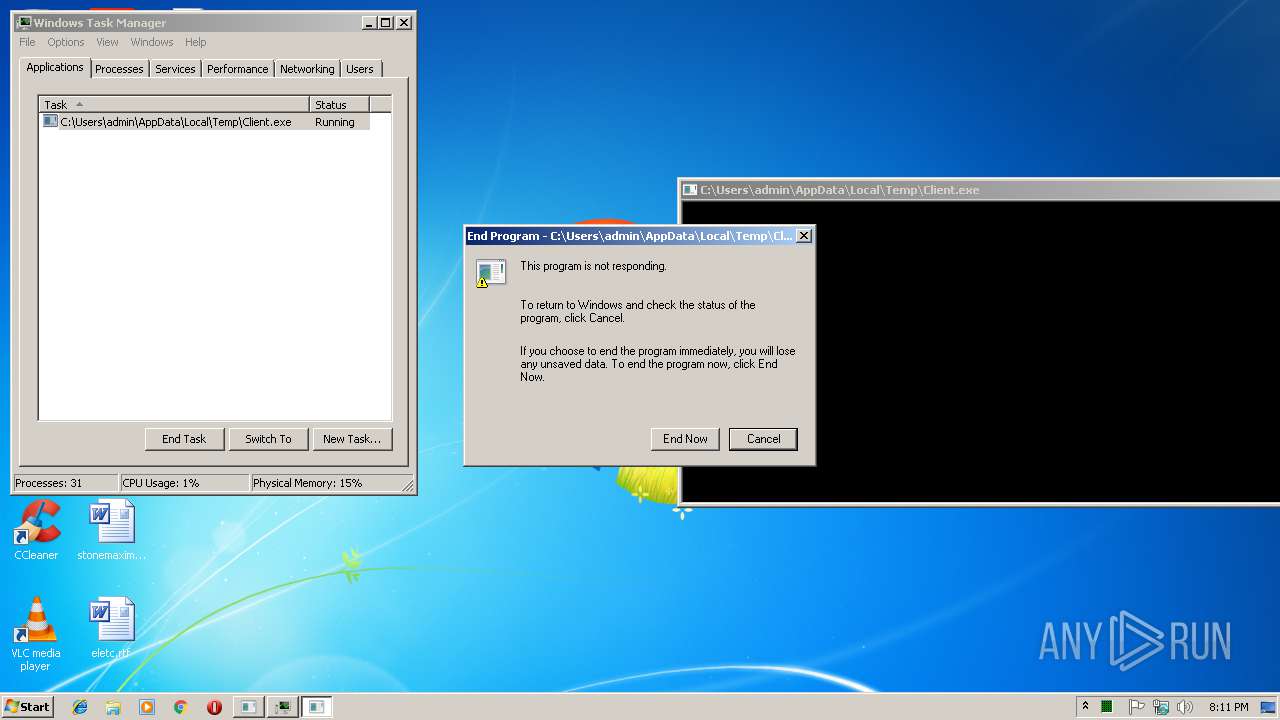
Task: Open the CCleaner desktop shortcut
Action: tap(36, 530)
